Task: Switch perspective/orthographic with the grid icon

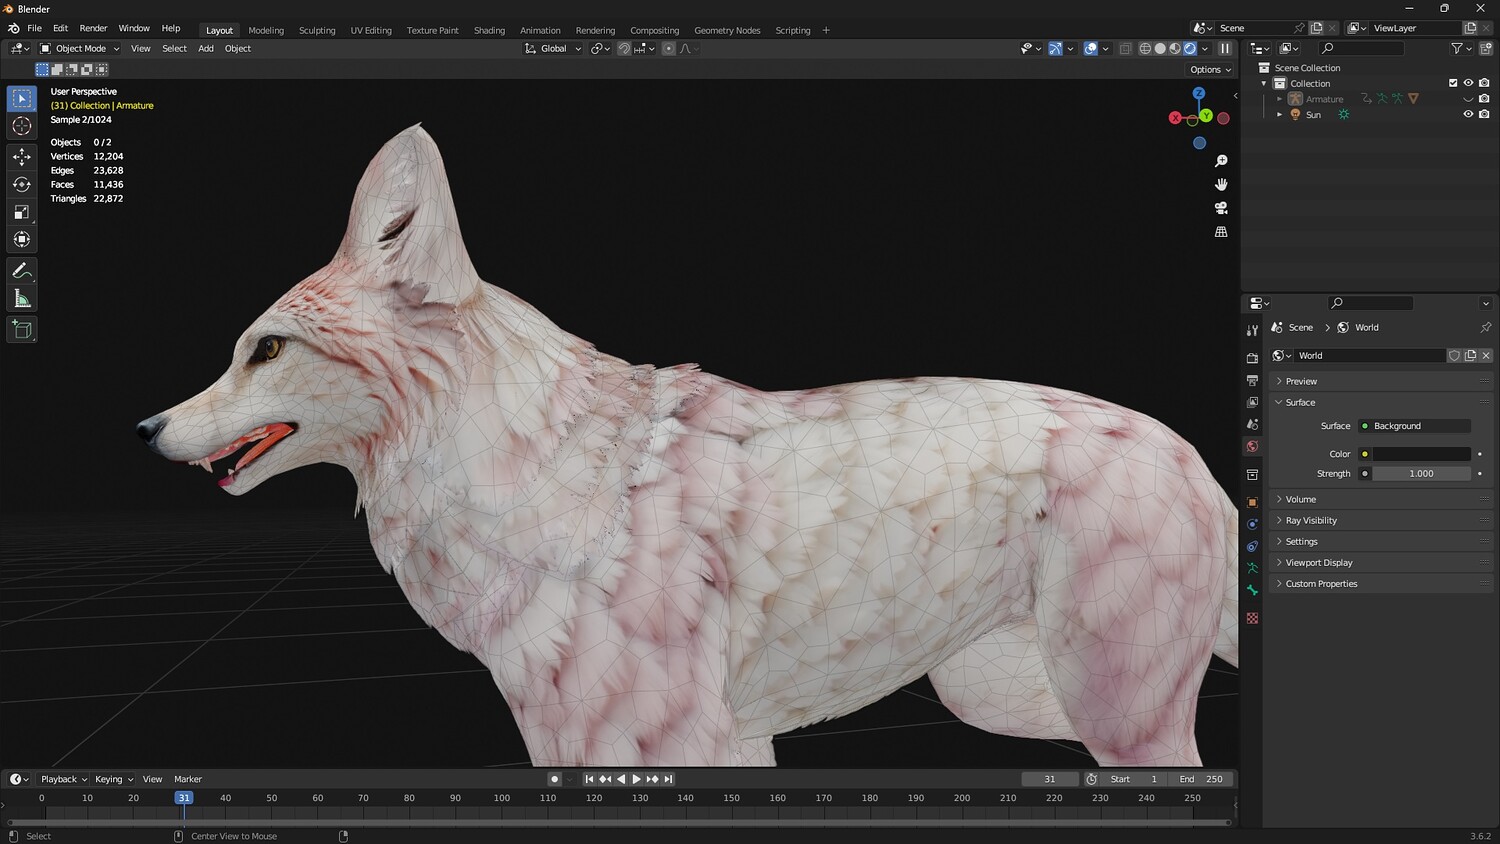Action: pyautogui.click(x=1221, y=232)
